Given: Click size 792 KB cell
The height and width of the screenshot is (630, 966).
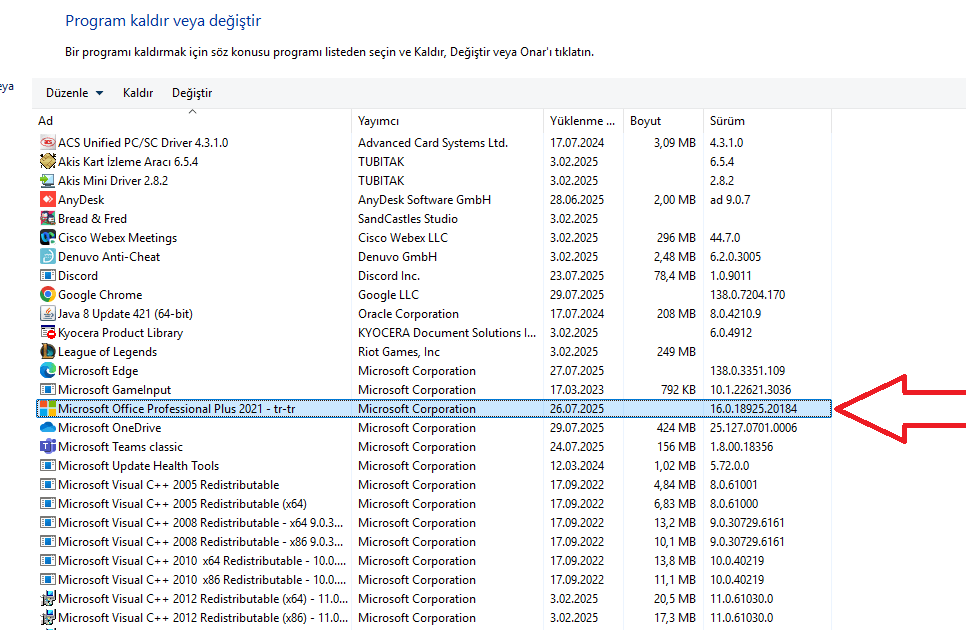Looking at the screenshot, I should 678,390.
